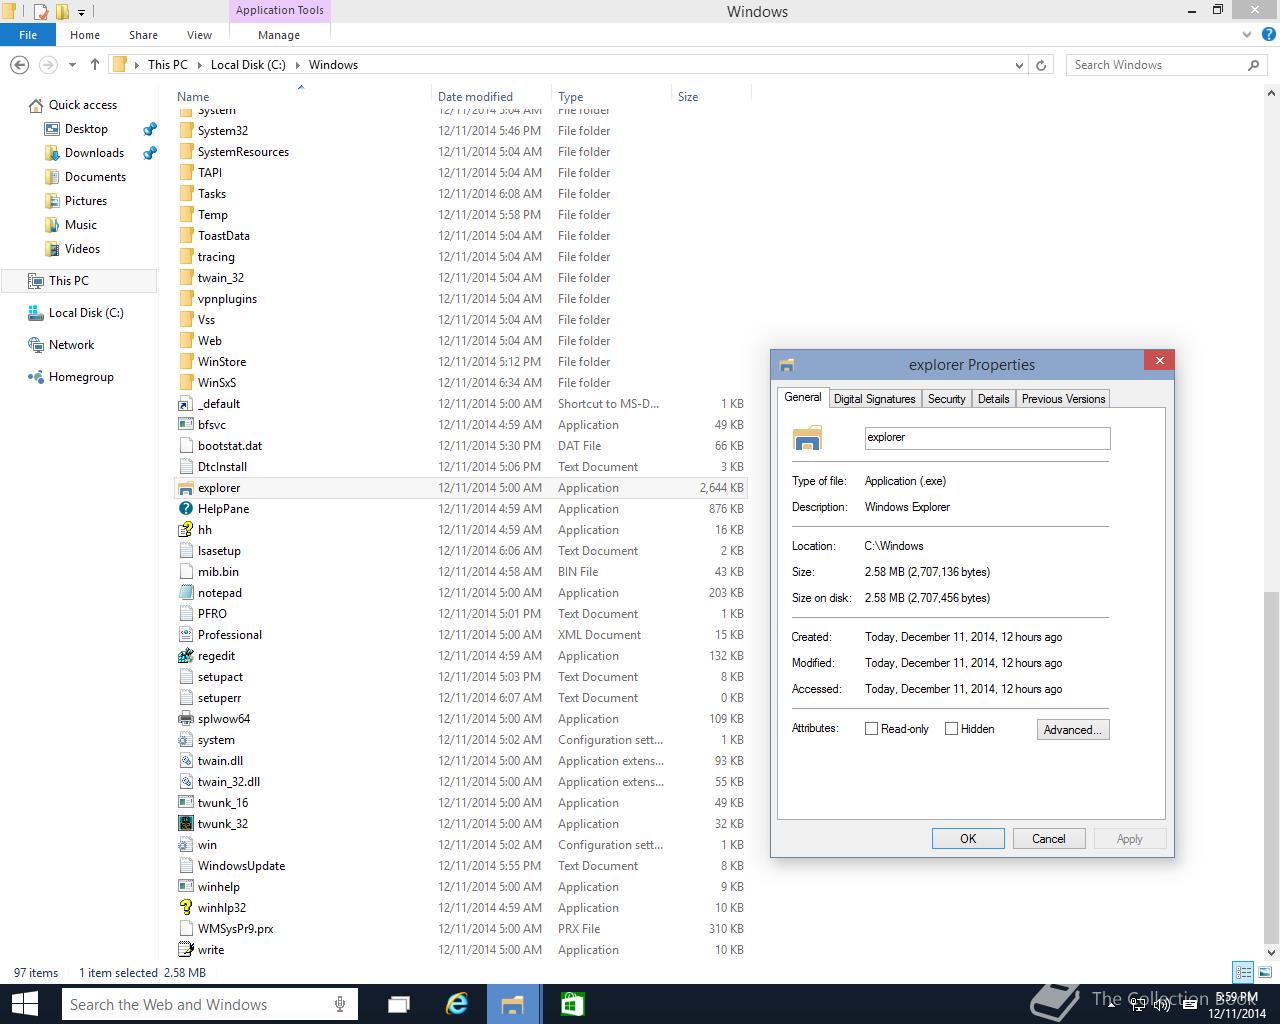Expand the address bar history dropdown
1280x1024 pixels.
pyautogui.click(x=1019, y=65)
